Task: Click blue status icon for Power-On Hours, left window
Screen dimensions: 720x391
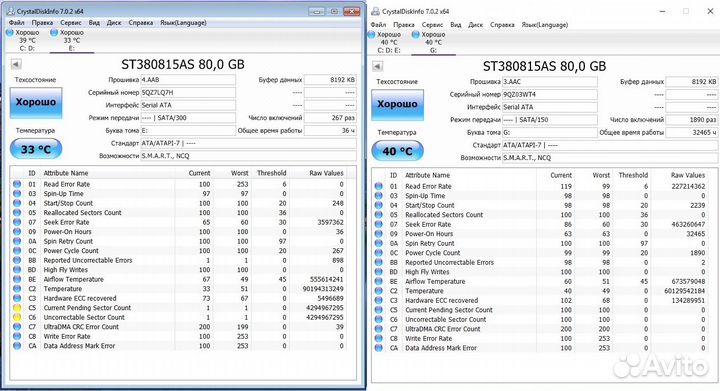Action: tap(17, 232)
